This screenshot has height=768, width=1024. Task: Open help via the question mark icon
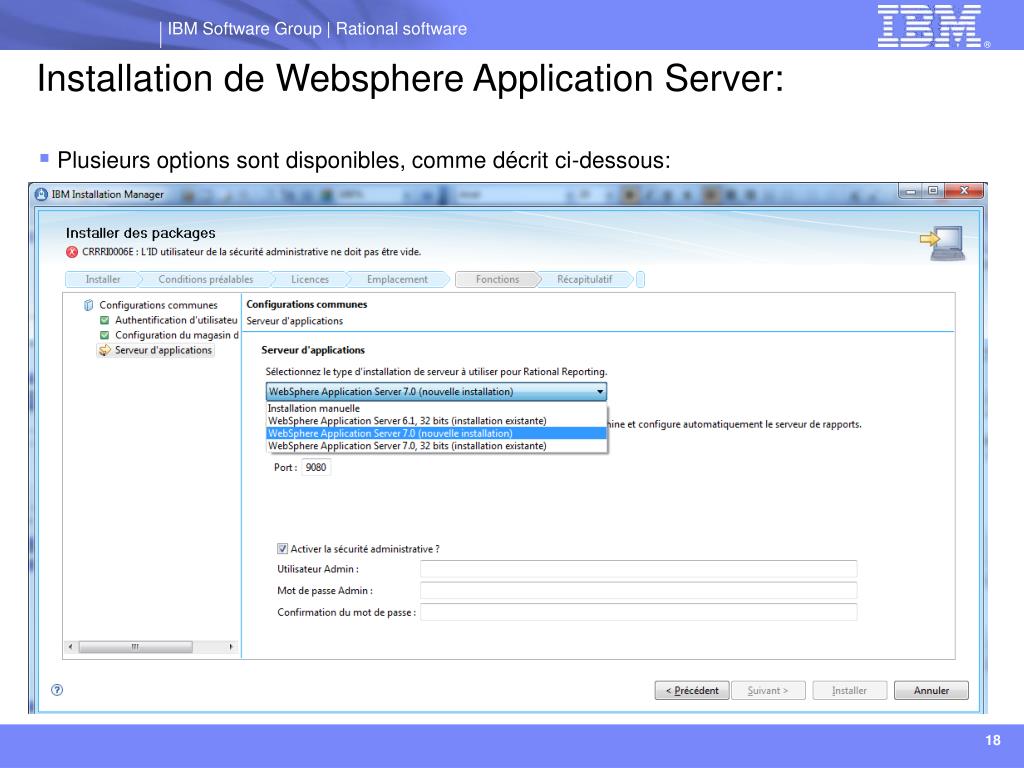click(57, 690)
